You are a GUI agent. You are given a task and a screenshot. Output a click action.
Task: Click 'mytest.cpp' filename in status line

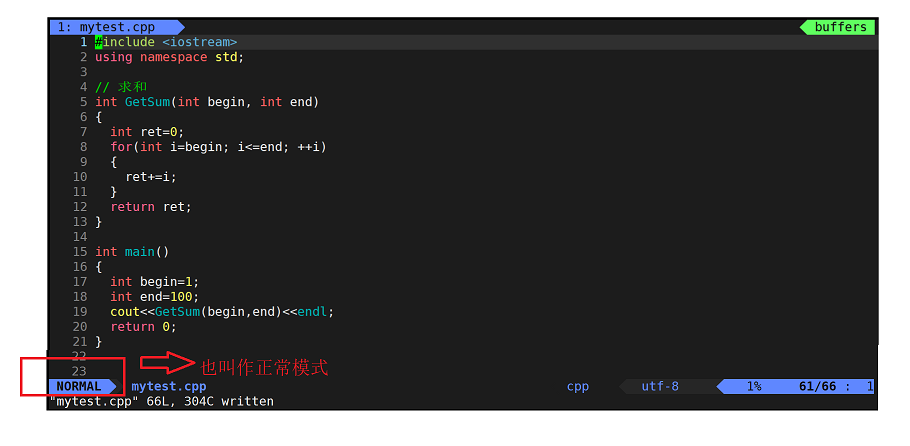[x=169, y=386]
